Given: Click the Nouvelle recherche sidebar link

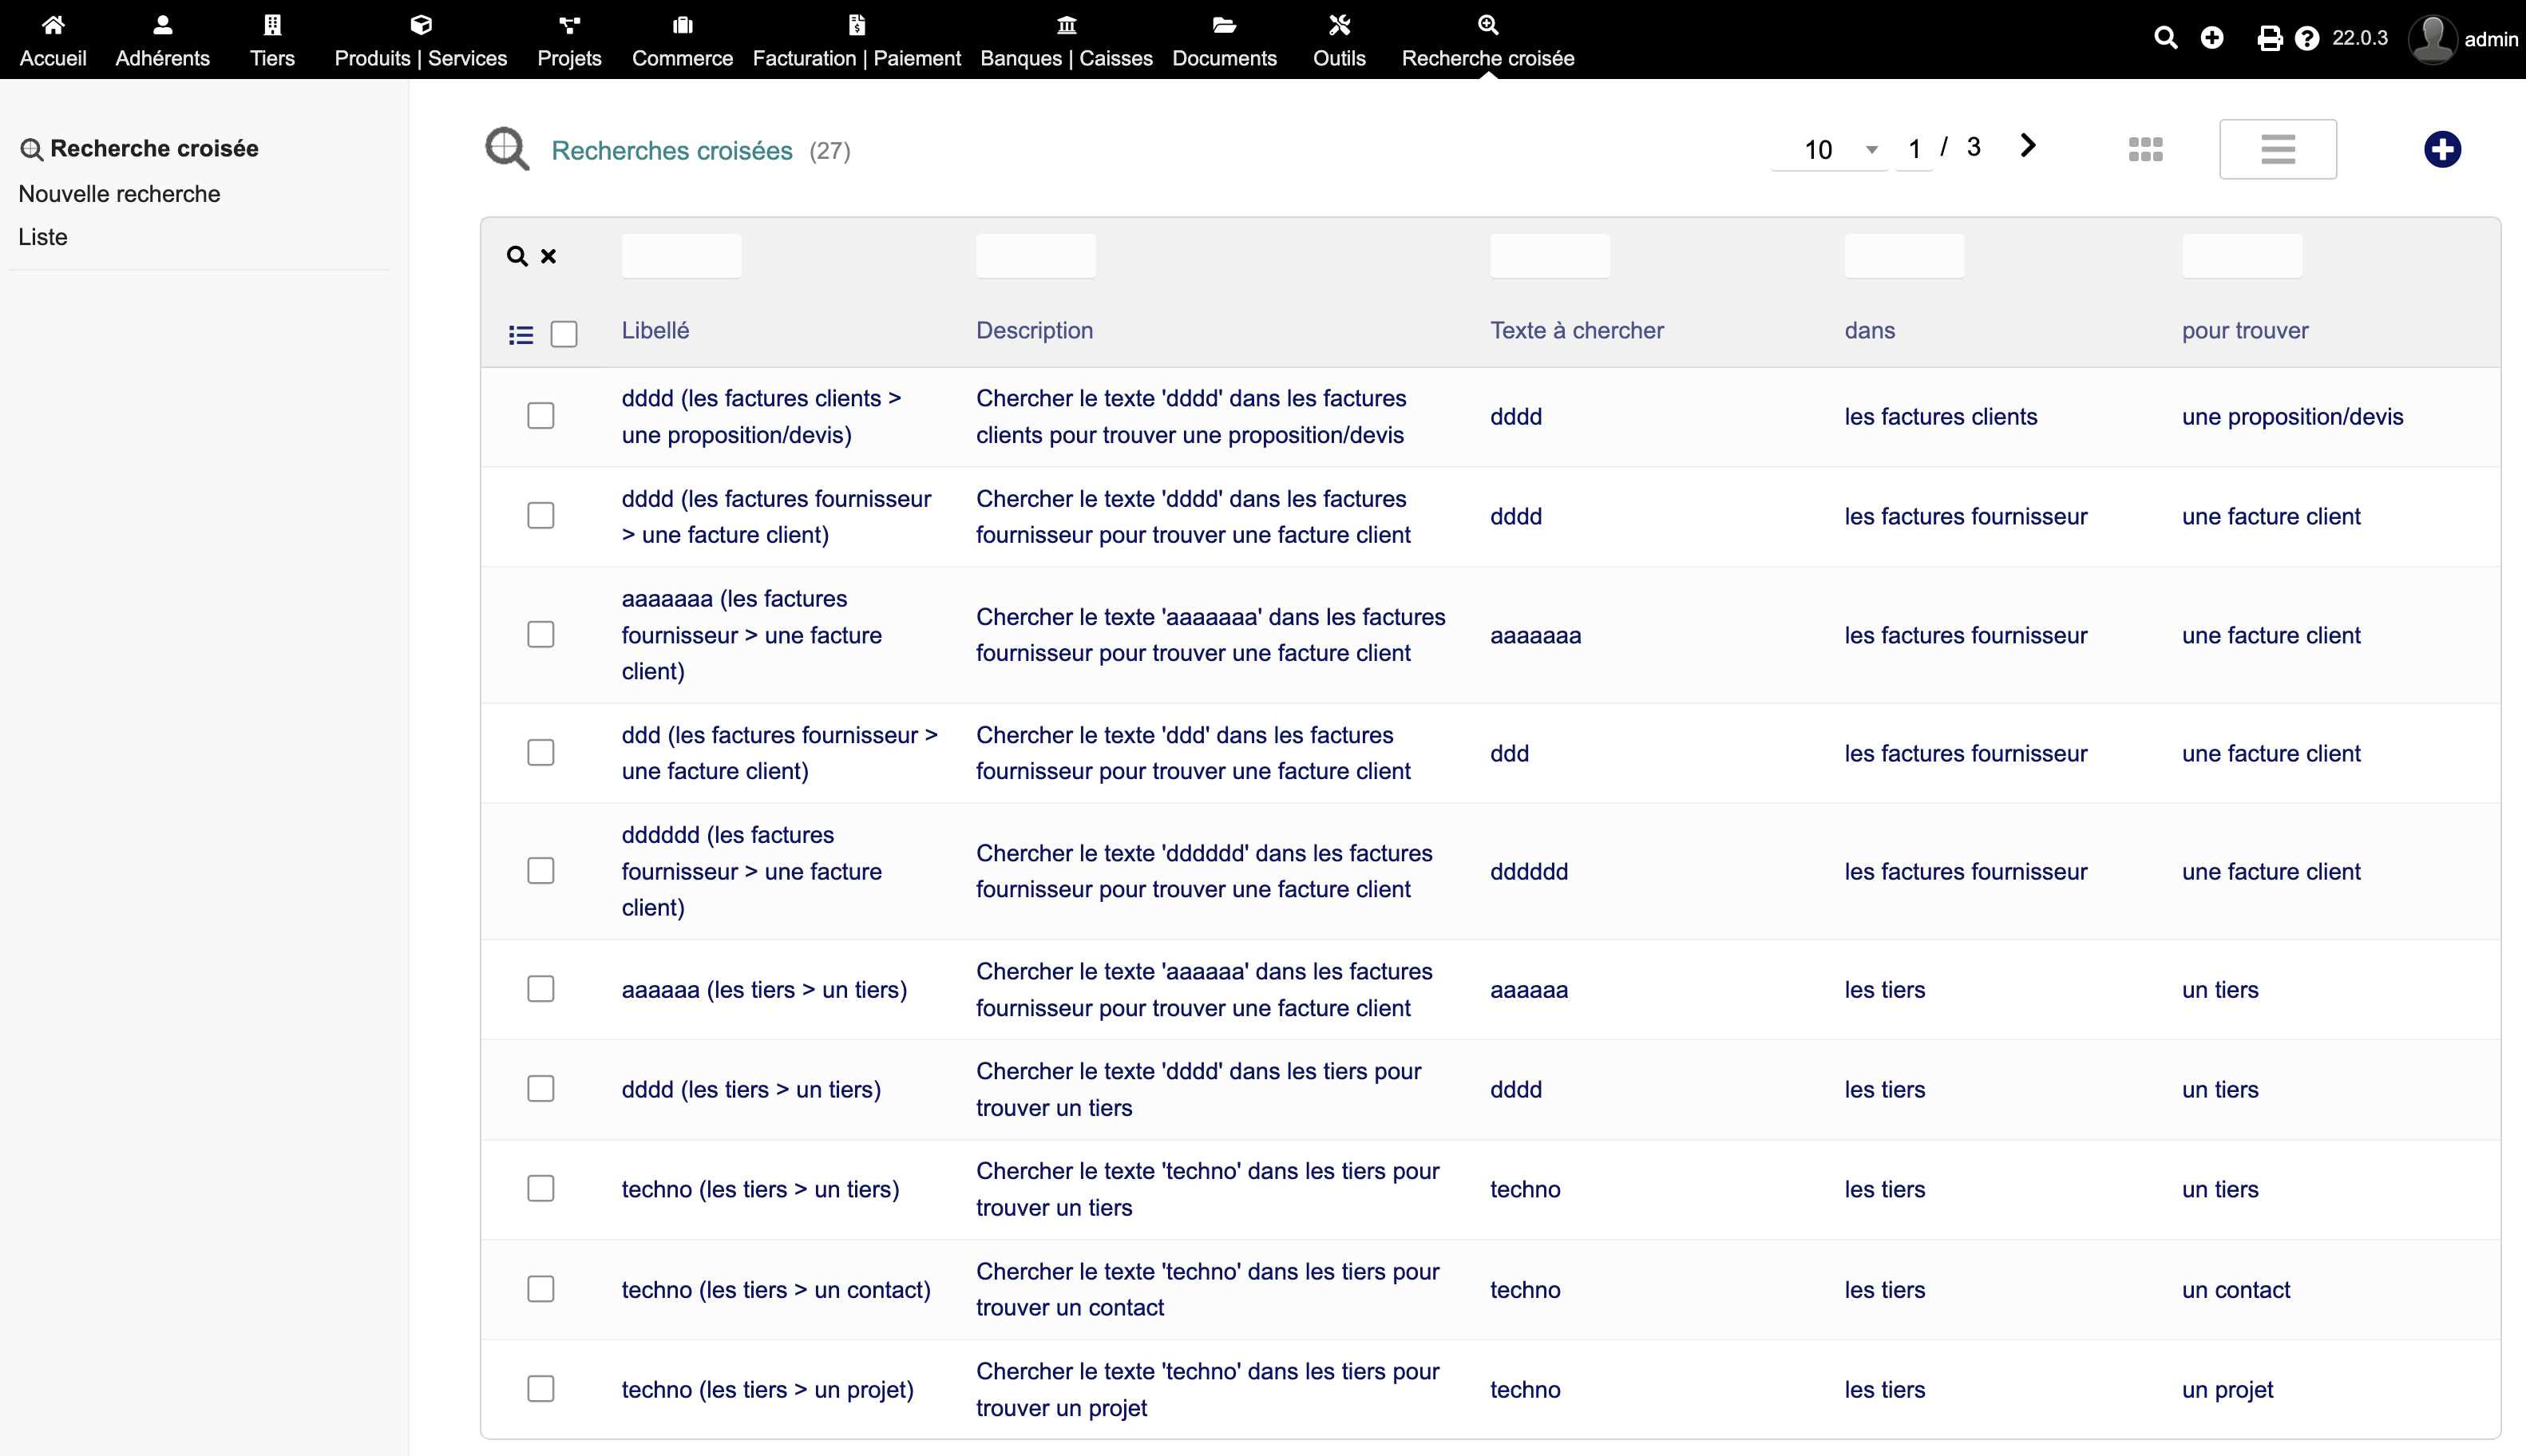Looking at the screenshot, I should pos(119,194).
